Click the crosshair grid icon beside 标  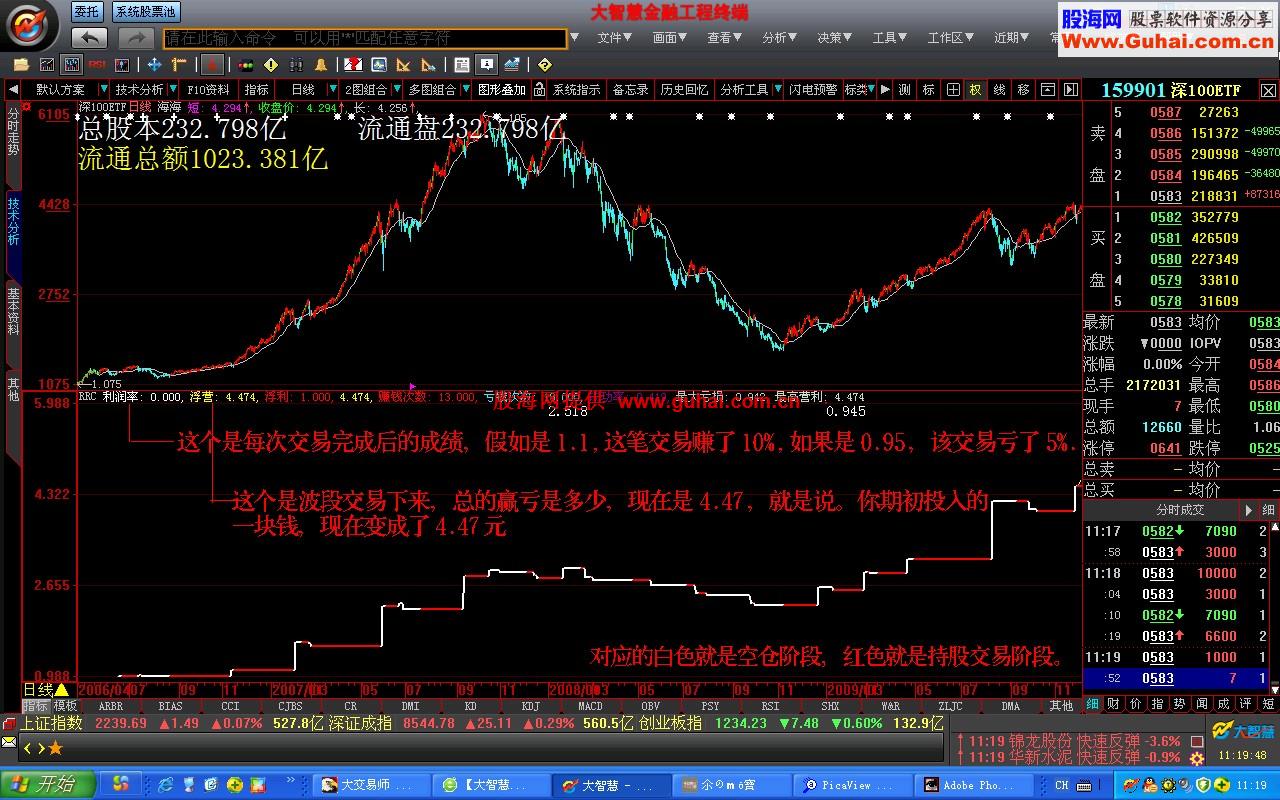[953, 89]
